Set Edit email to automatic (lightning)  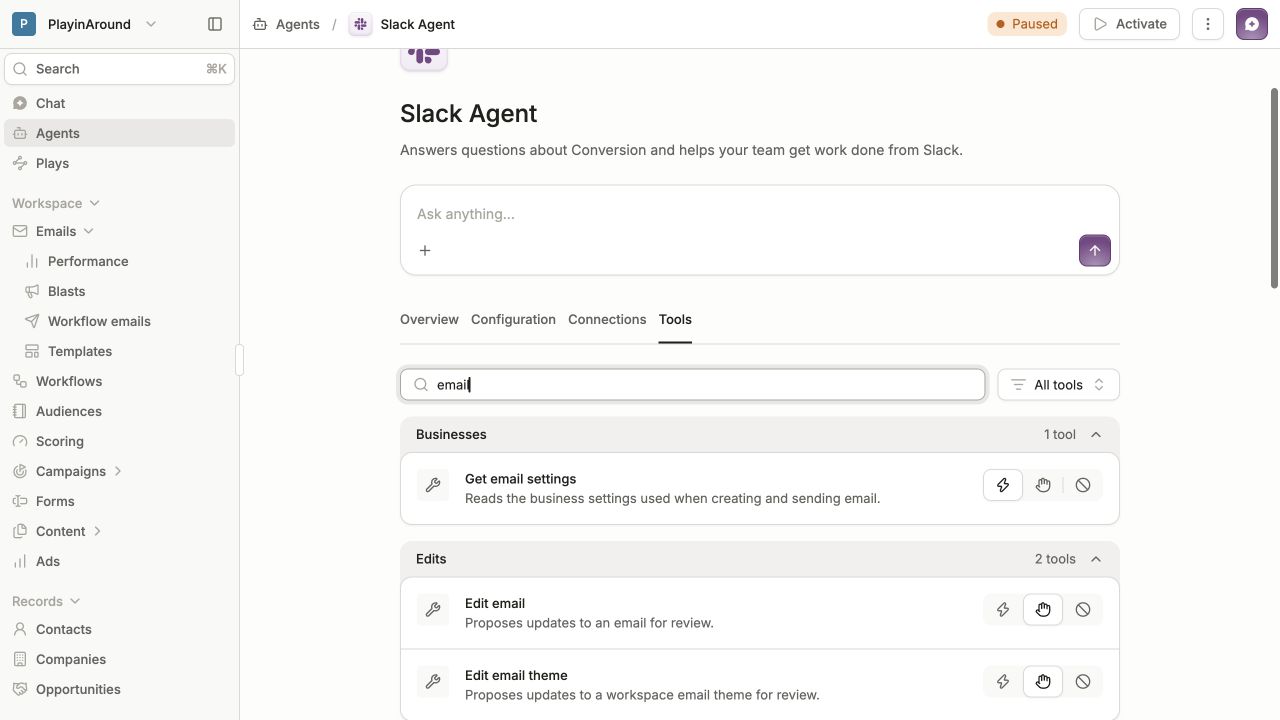[x=1003, y=609]
